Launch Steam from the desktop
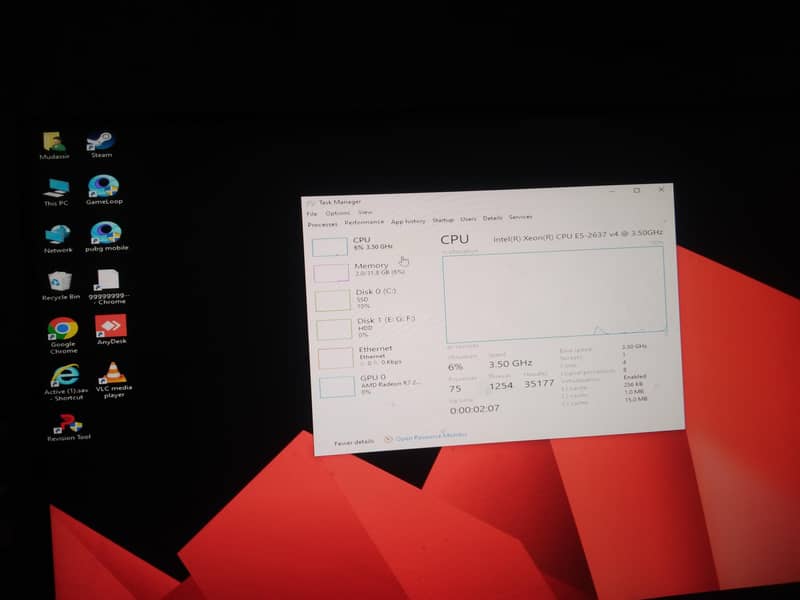This screenshot has width=800, height=600. coord(102,140)
